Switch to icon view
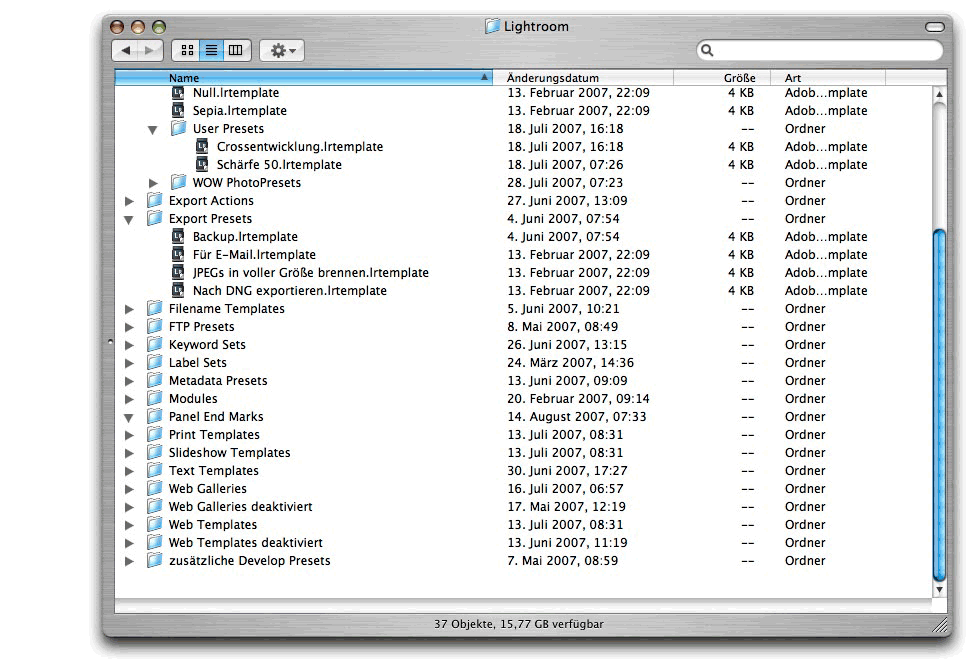Screen dimensions: 972x659 point(187,50)
